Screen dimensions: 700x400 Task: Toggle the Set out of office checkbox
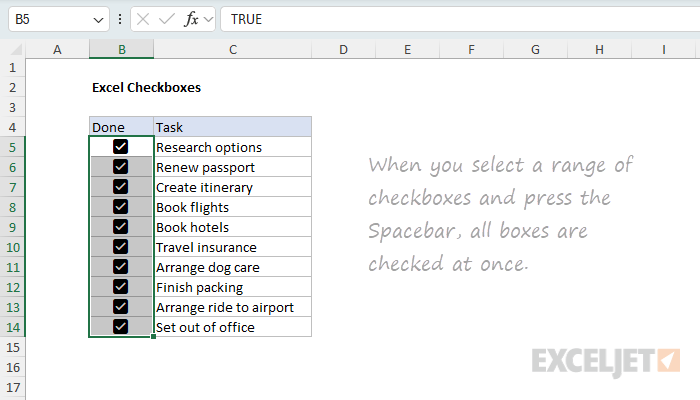121,326
